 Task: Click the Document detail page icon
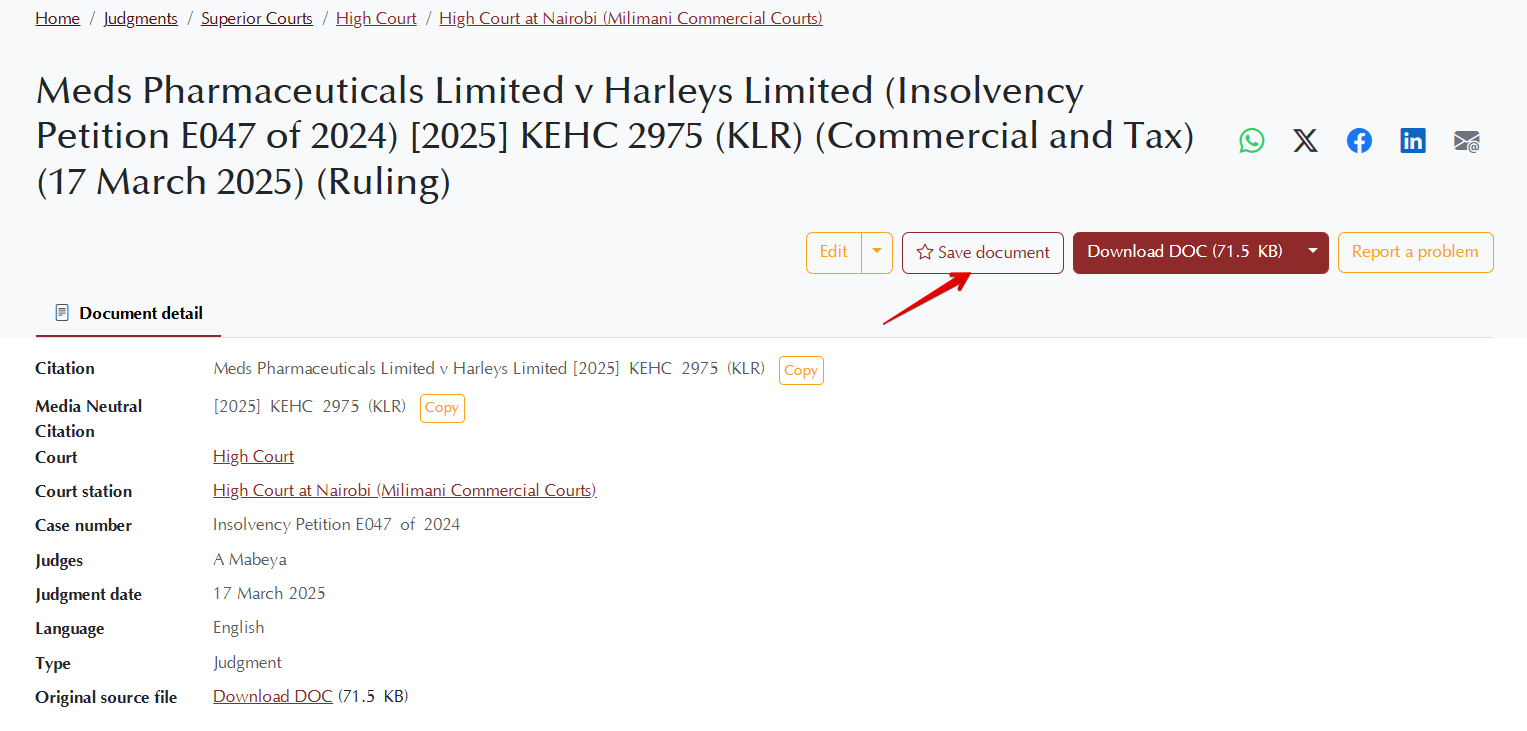(62, 313)
